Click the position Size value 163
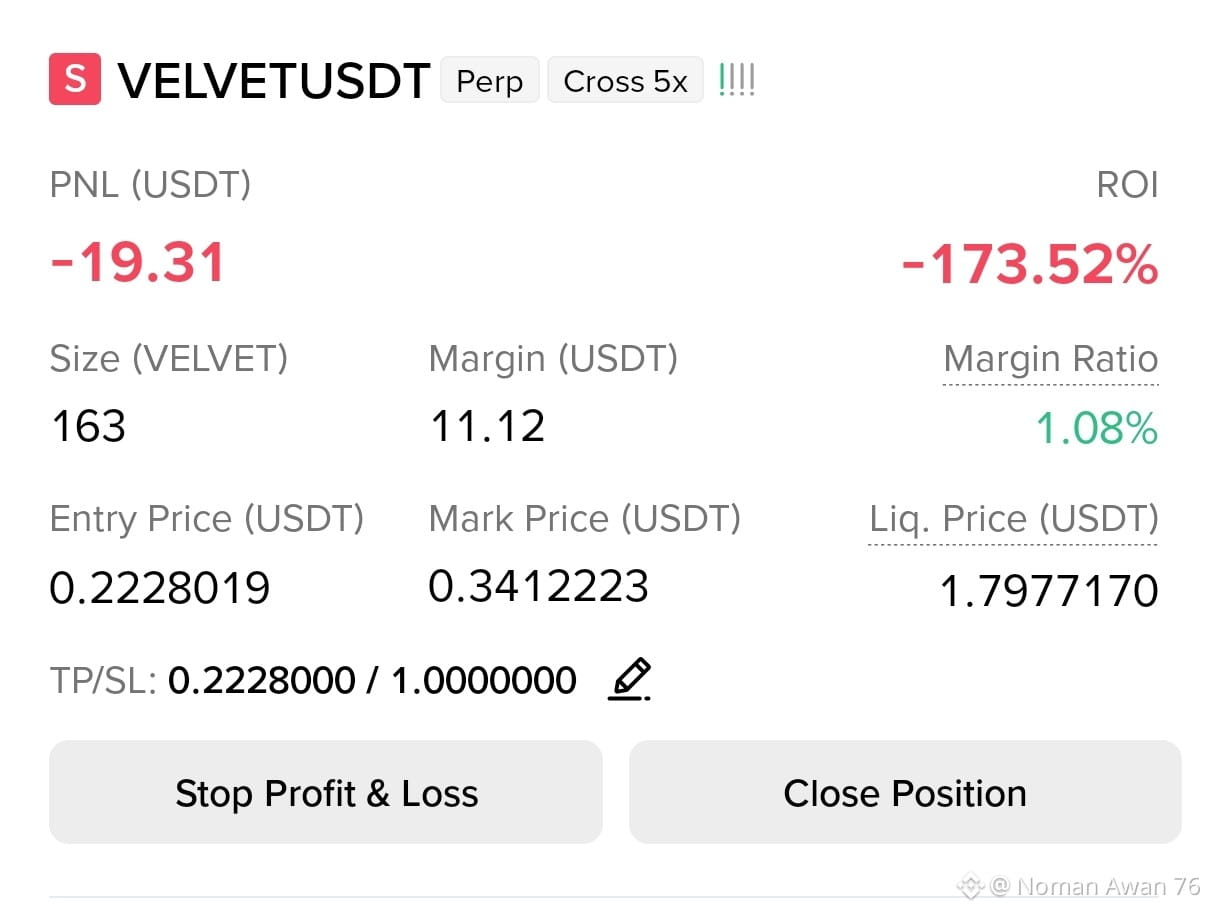 click(x=88, y=427)
